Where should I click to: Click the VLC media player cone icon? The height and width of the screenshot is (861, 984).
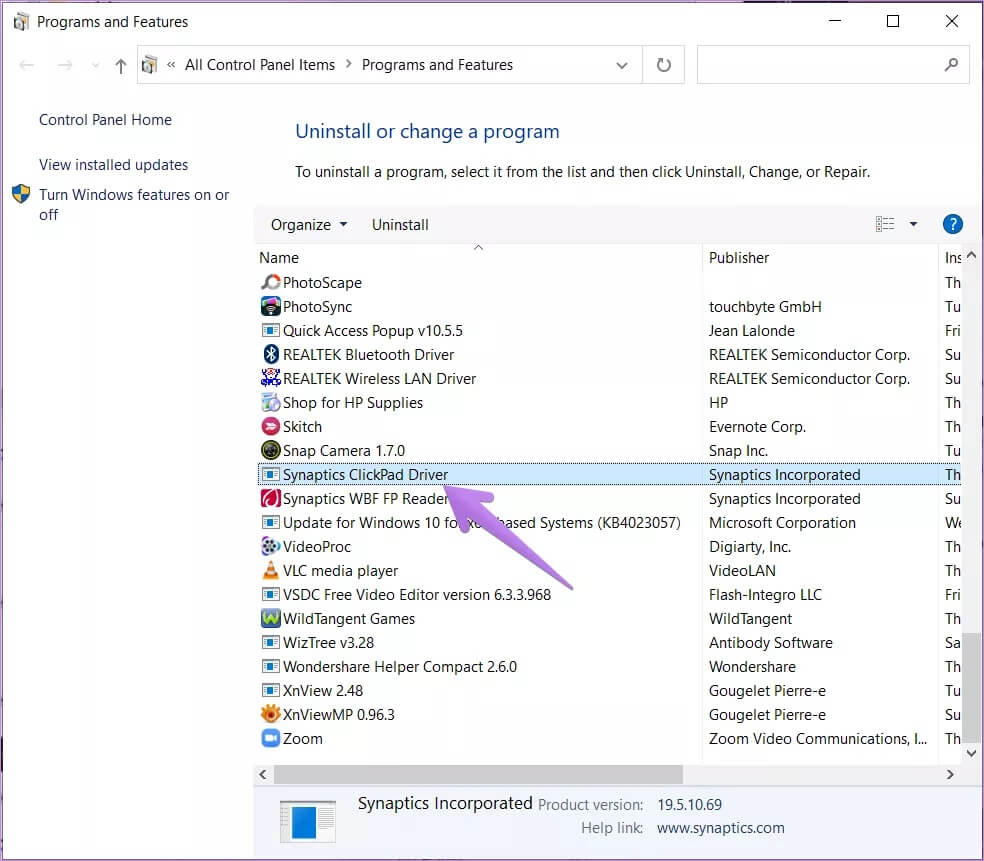point(270,570)
